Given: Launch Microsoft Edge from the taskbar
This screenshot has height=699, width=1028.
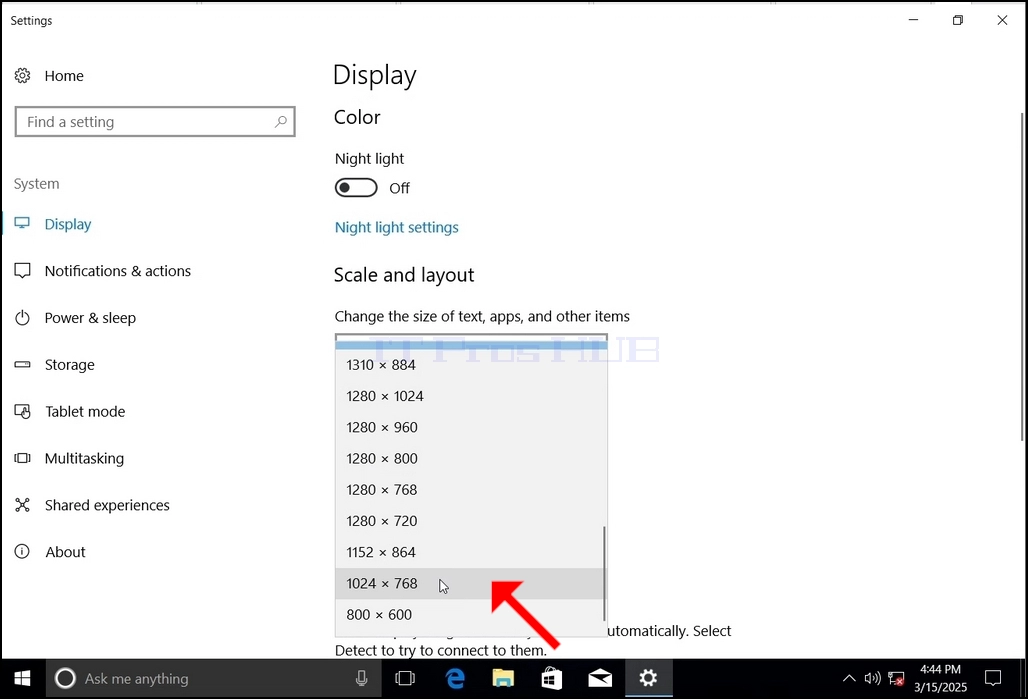Looking at the screenshot, I should coord(455,679).
